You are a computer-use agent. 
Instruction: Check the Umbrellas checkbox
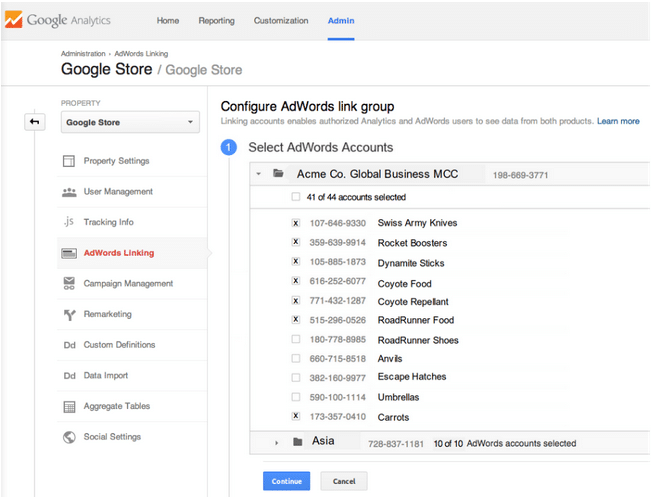click(x=296, y=397)
